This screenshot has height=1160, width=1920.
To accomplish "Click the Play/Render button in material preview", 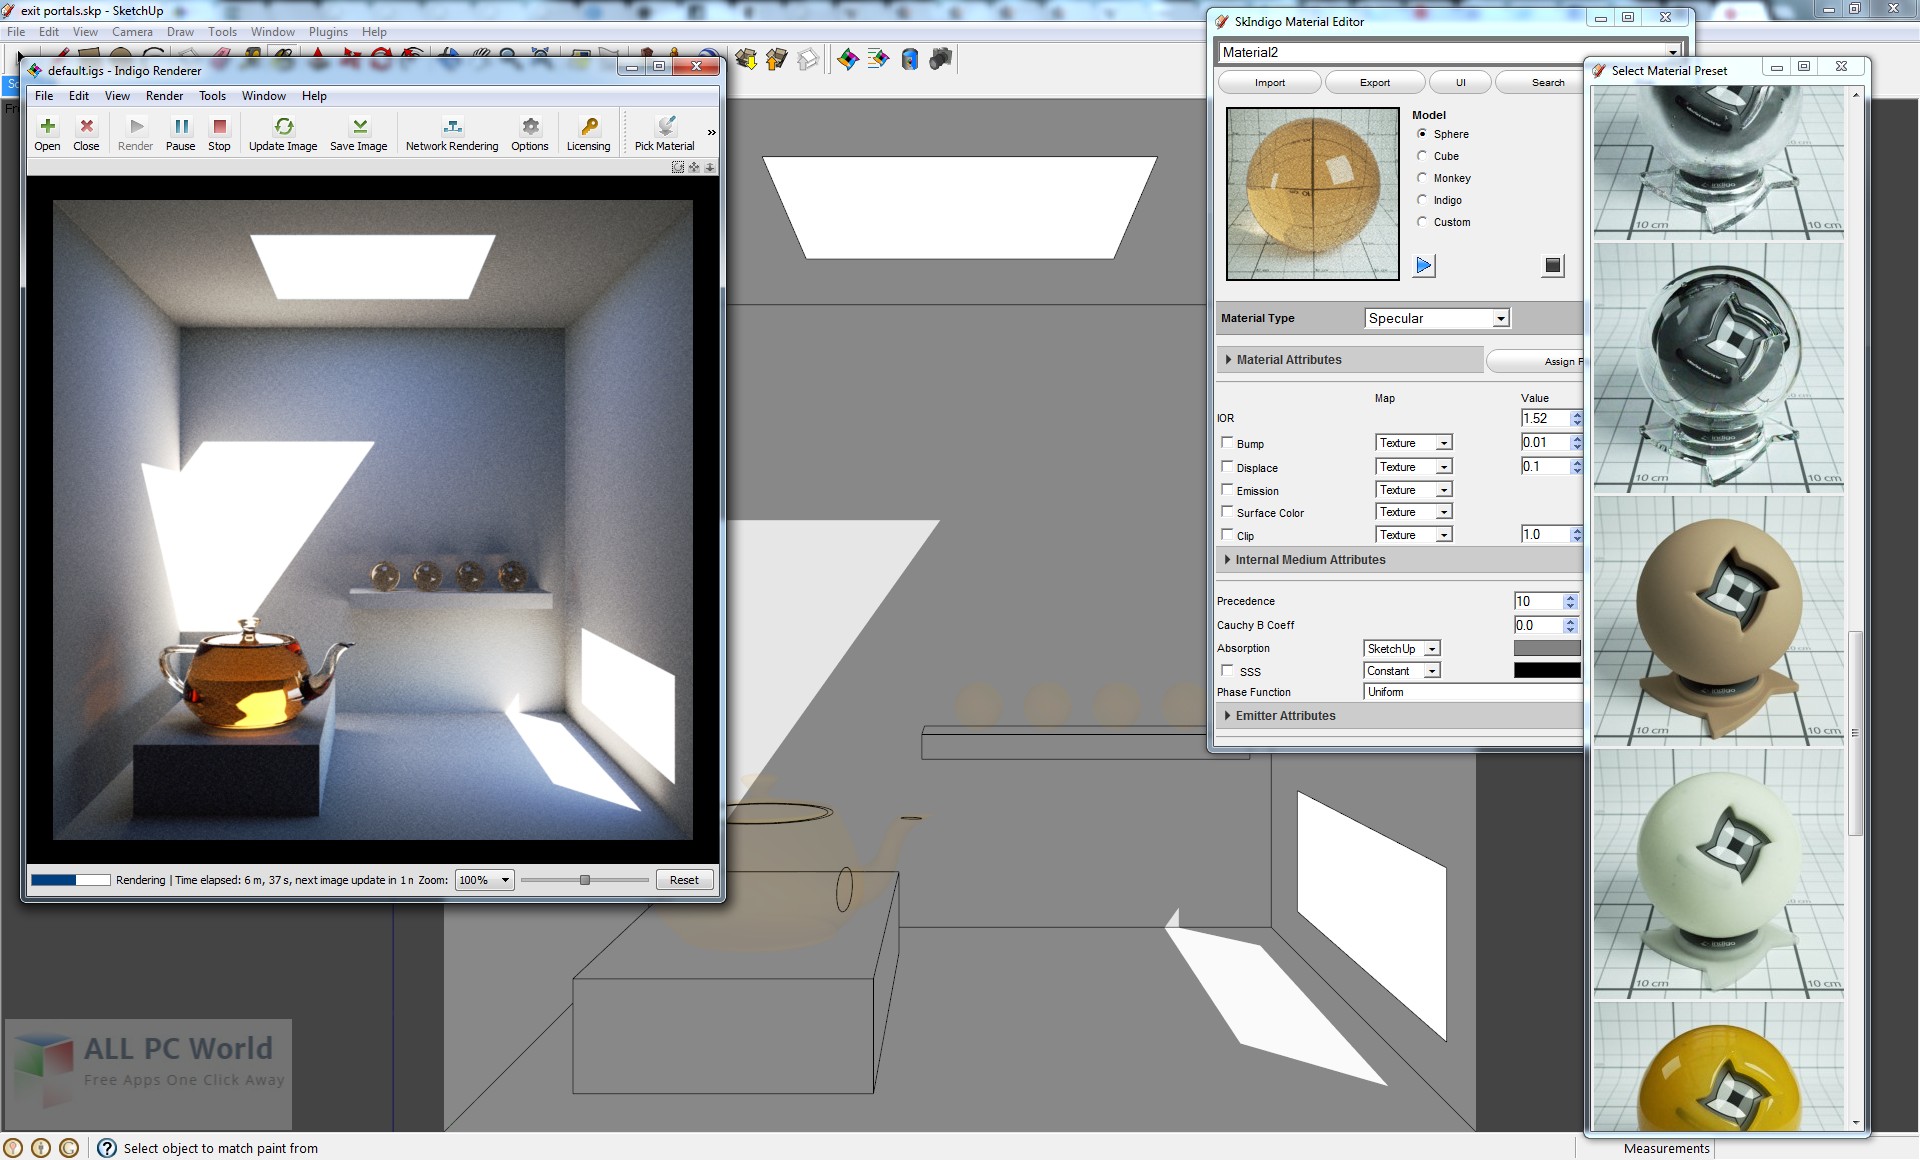I will point(1422,263).
